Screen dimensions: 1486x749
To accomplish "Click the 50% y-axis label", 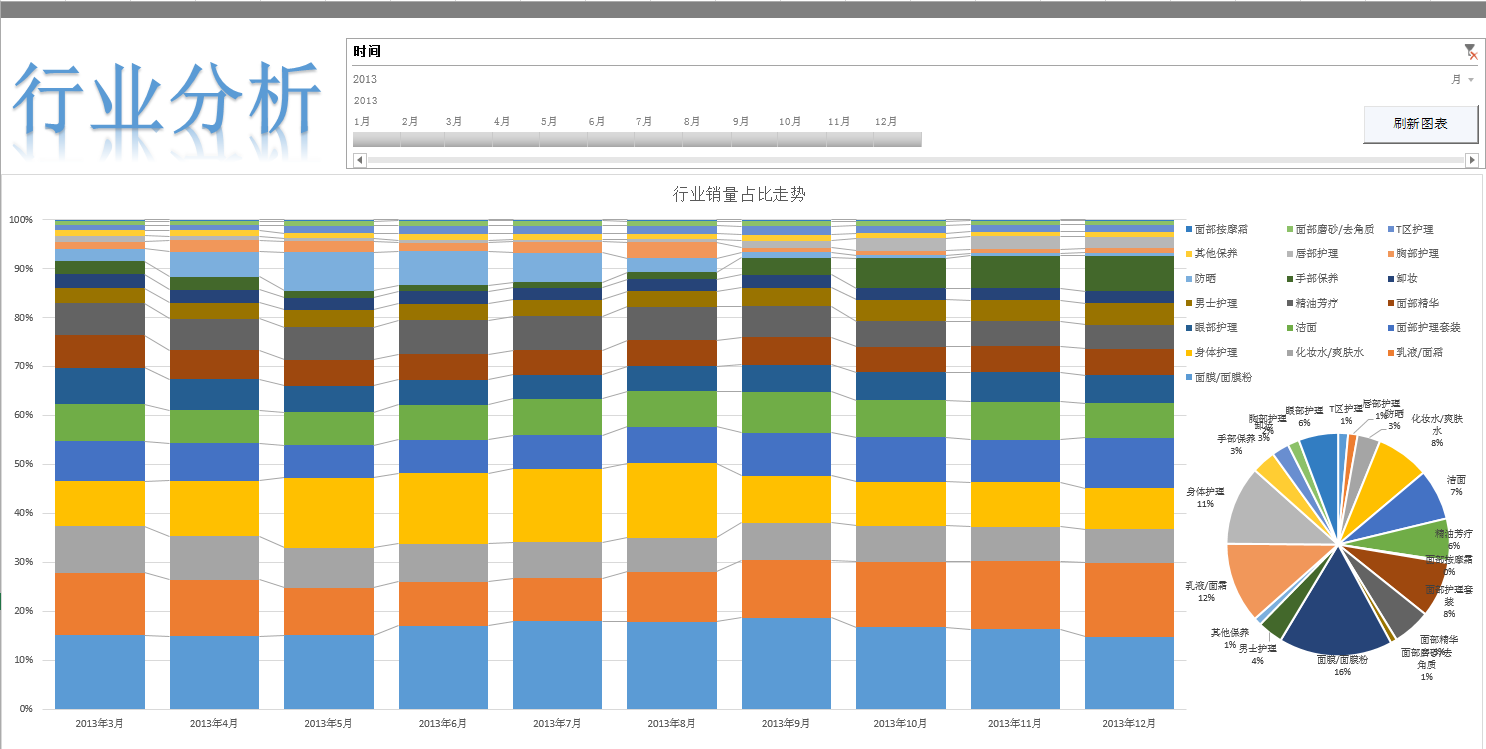I will [x=23, y=464].
